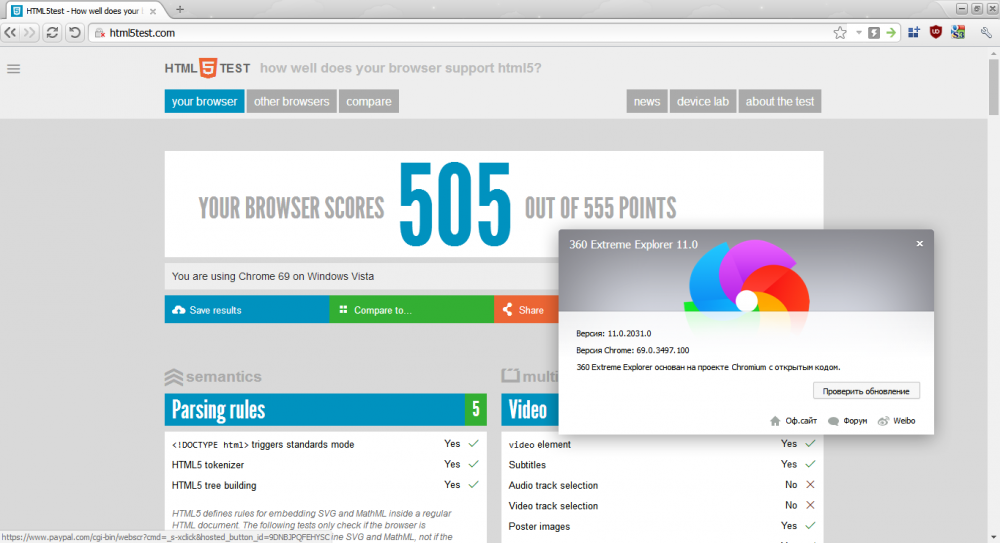Viewport: 1000px width, 543px height.
Task: Click the Проверить обновление update button
Action: 866,391
